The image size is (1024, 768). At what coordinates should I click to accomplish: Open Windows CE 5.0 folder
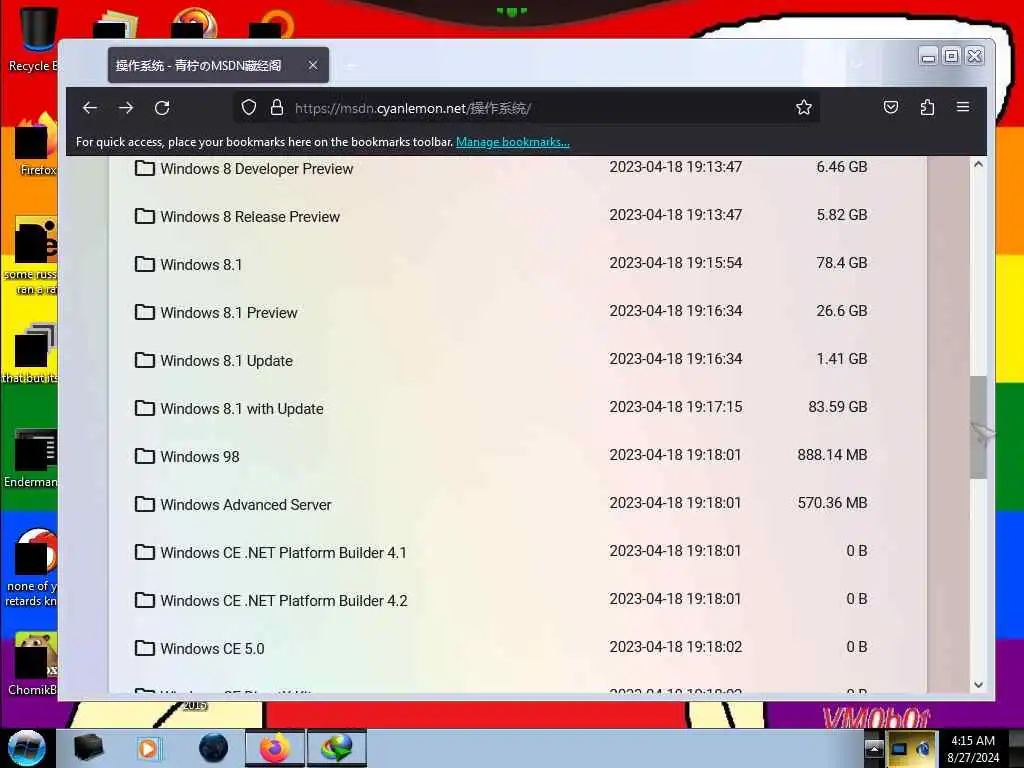click(x=212, y=648)
